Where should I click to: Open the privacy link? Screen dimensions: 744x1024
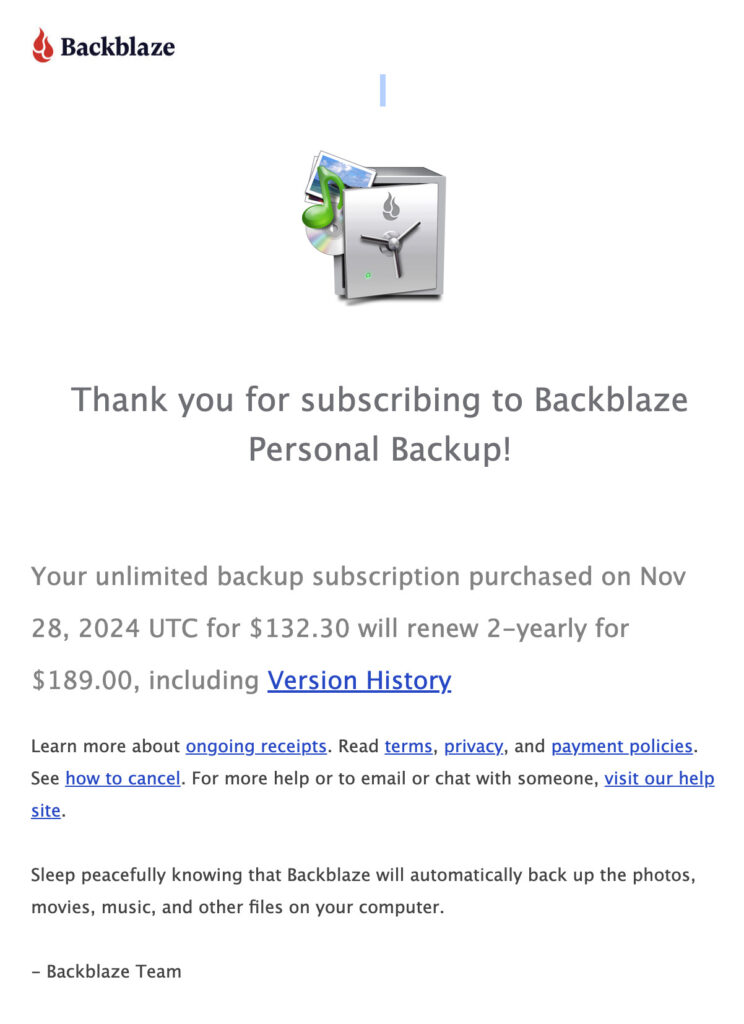pos(473,746)
